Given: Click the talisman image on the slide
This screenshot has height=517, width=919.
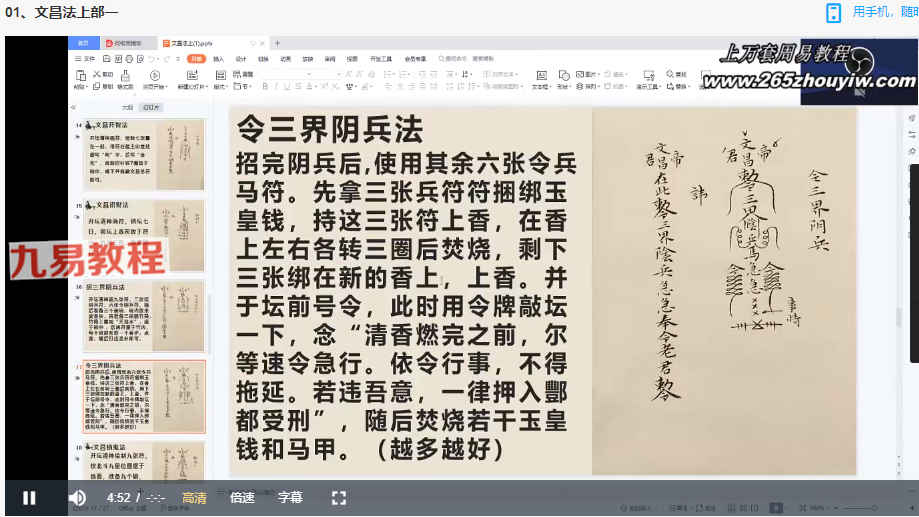Looking at the screenshot, I should pyautogui.click(x=724, y=291).
